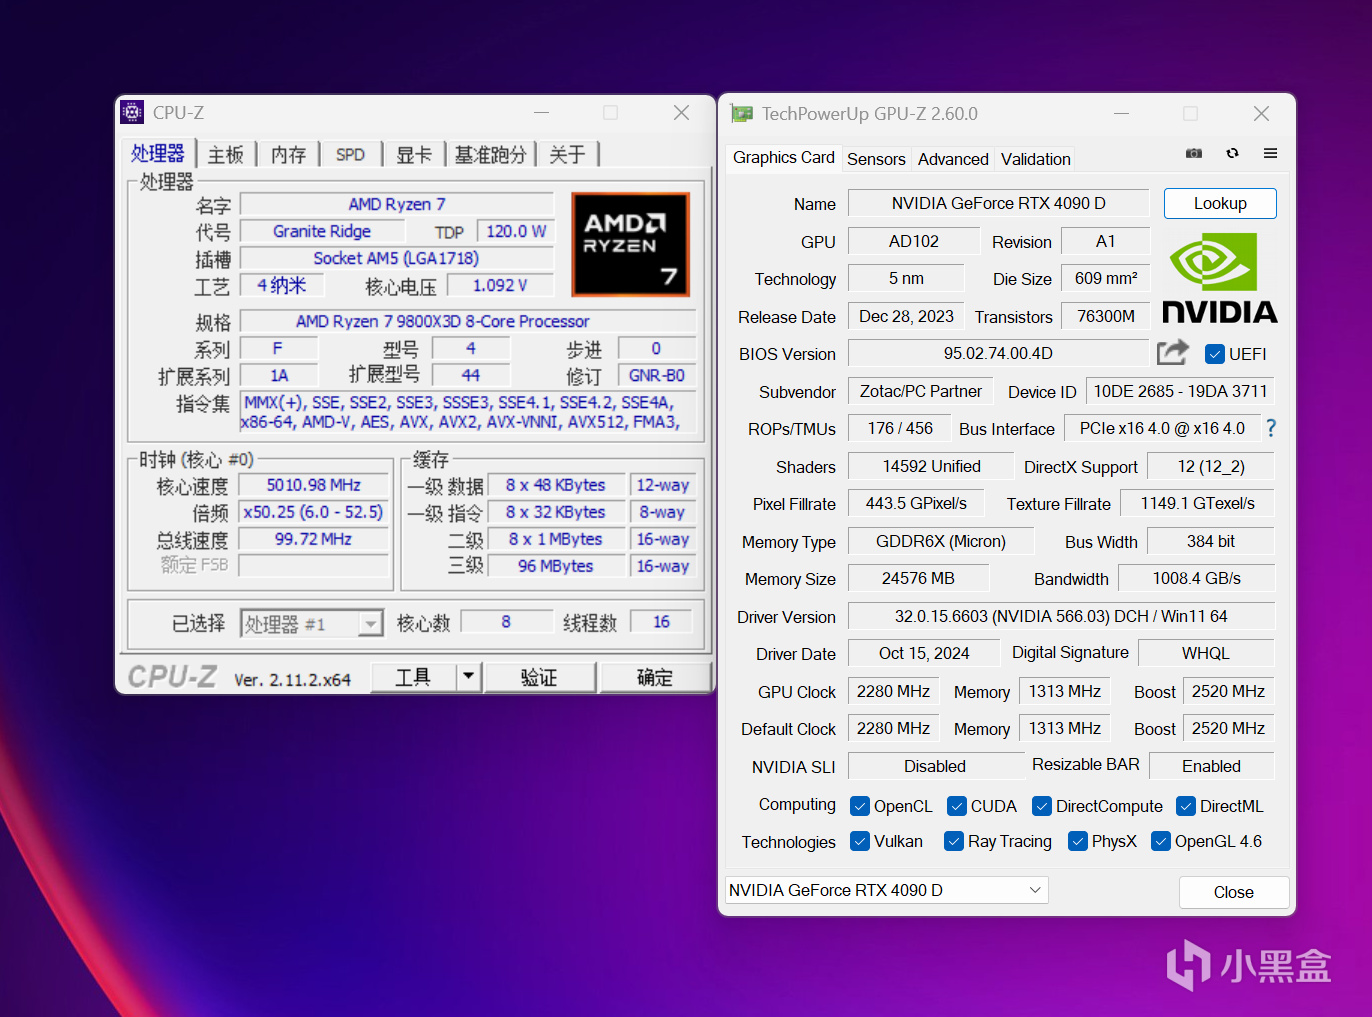Image resolution: width=1372 pixels, height=1017 pixels.
Task: Switch to the Sensors tab
Action: tap(876, 159)
